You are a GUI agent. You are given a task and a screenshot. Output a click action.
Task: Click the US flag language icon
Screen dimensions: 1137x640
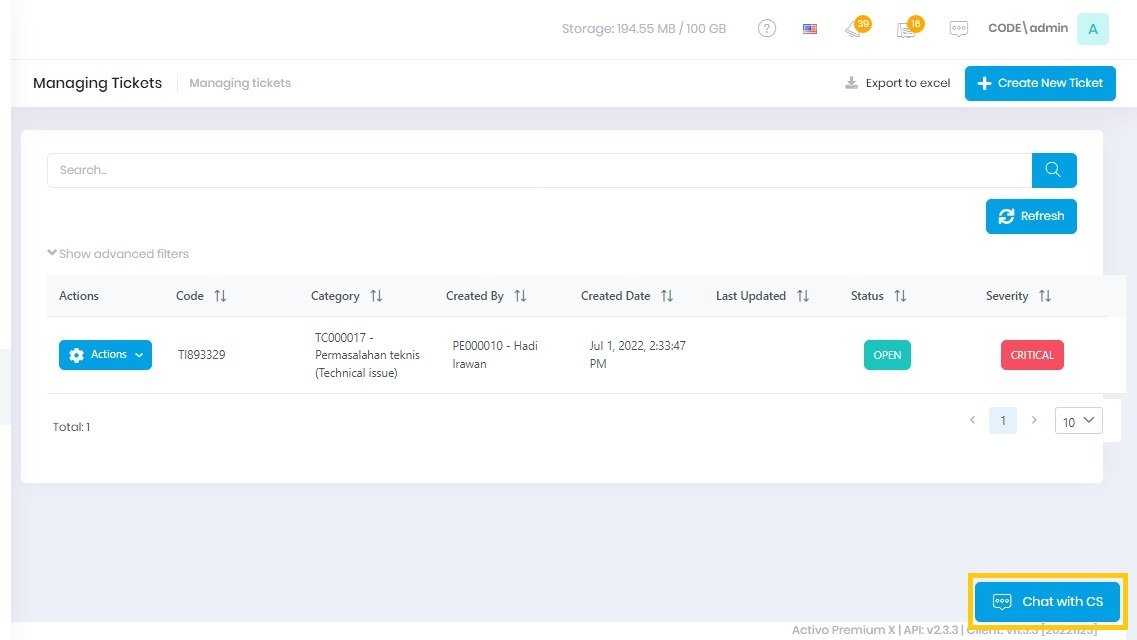click(x=810, y=29)
